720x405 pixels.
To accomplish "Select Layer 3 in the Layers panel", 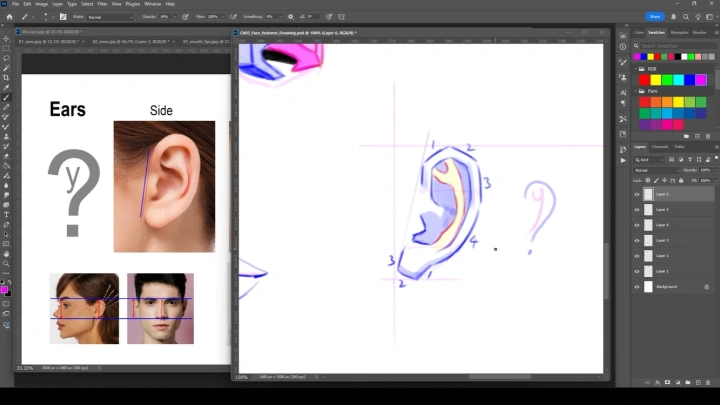I will pos(663,241).
